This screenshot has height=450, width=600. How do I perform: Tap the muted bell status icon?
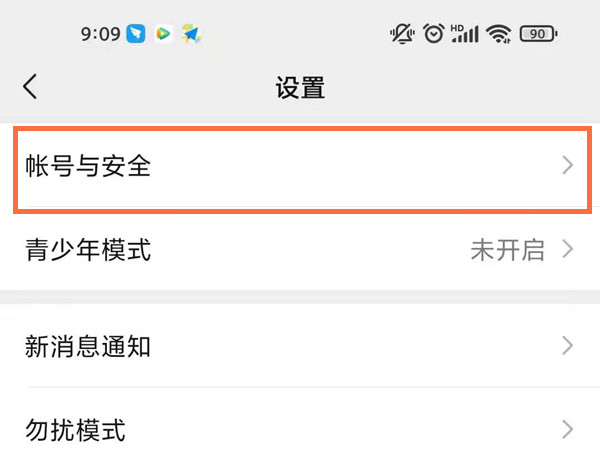click(402, 34)
